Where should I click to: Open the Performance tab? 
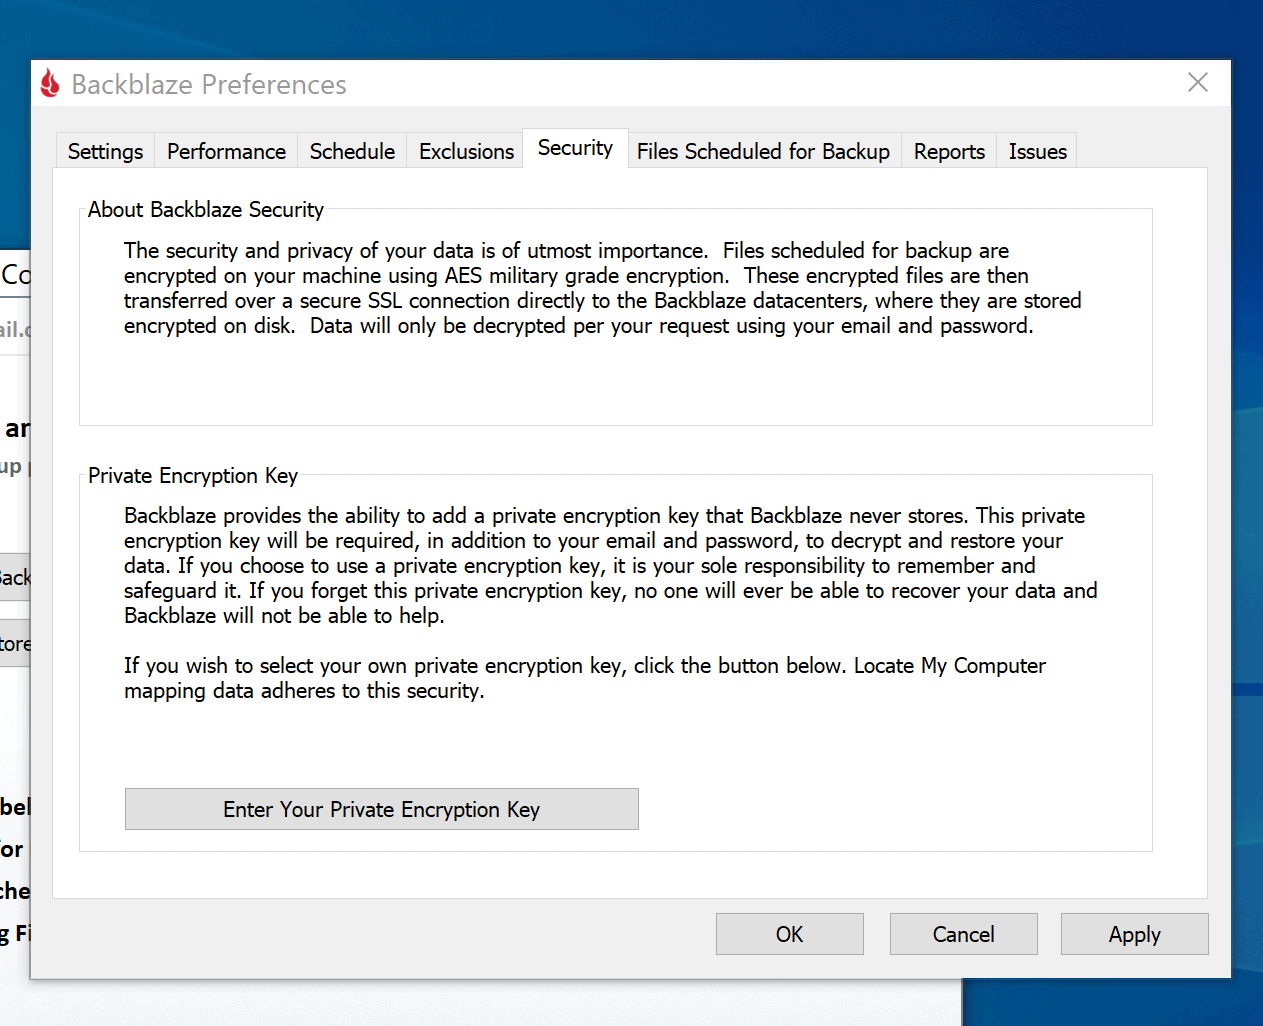226,151
